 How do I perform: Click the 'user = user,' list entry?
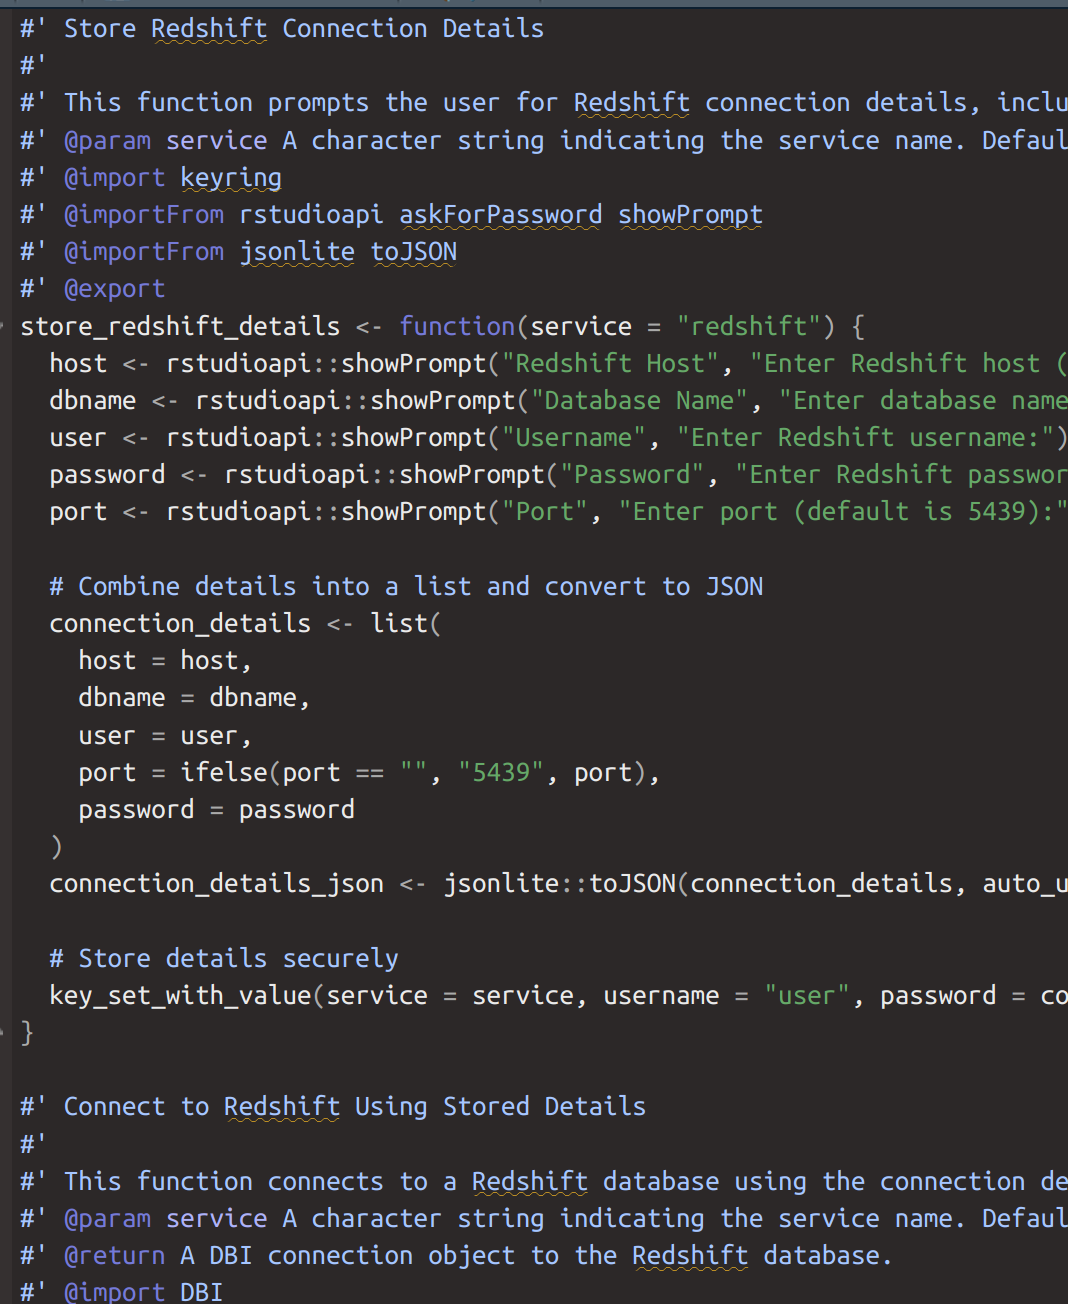(165, 737)
